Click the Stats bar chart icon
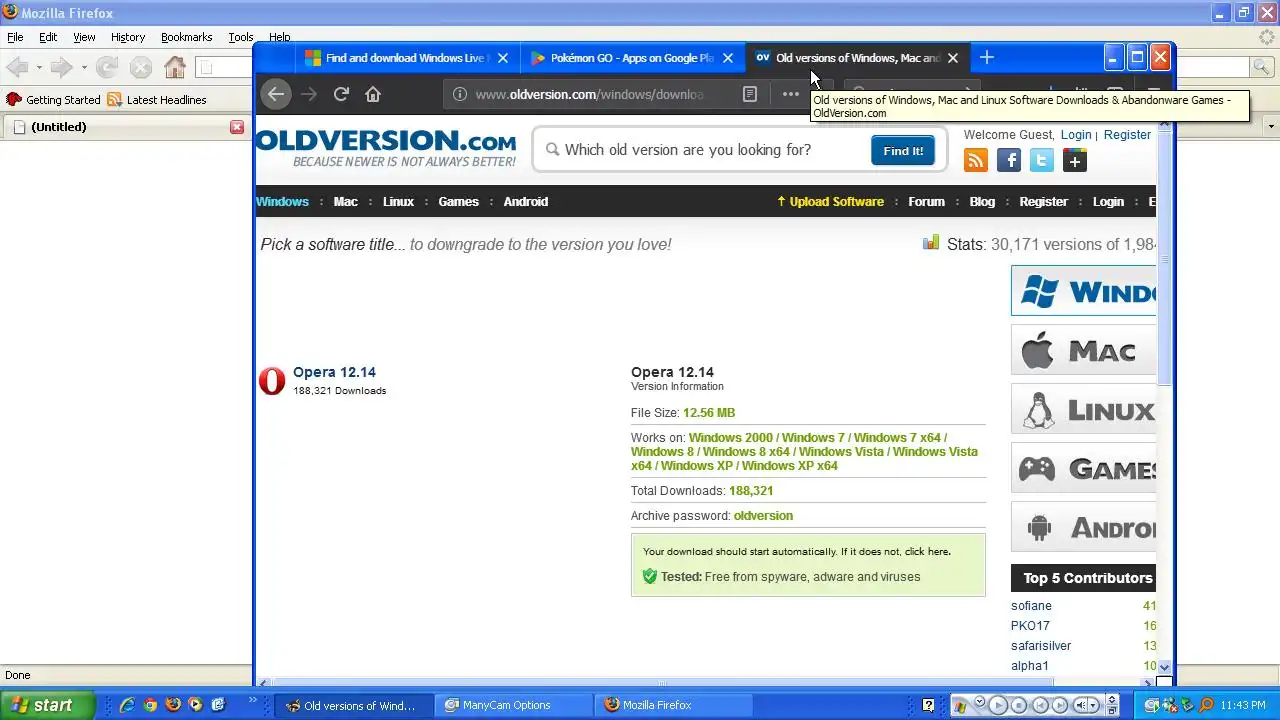This screenshot has height=720, width=1280. tap(931, 243)
